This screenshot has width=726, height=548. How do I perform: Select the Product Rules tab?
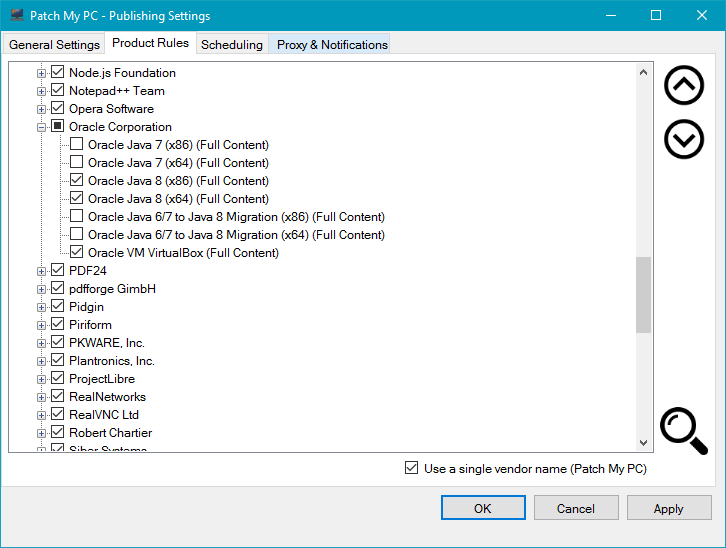(150, 43)
